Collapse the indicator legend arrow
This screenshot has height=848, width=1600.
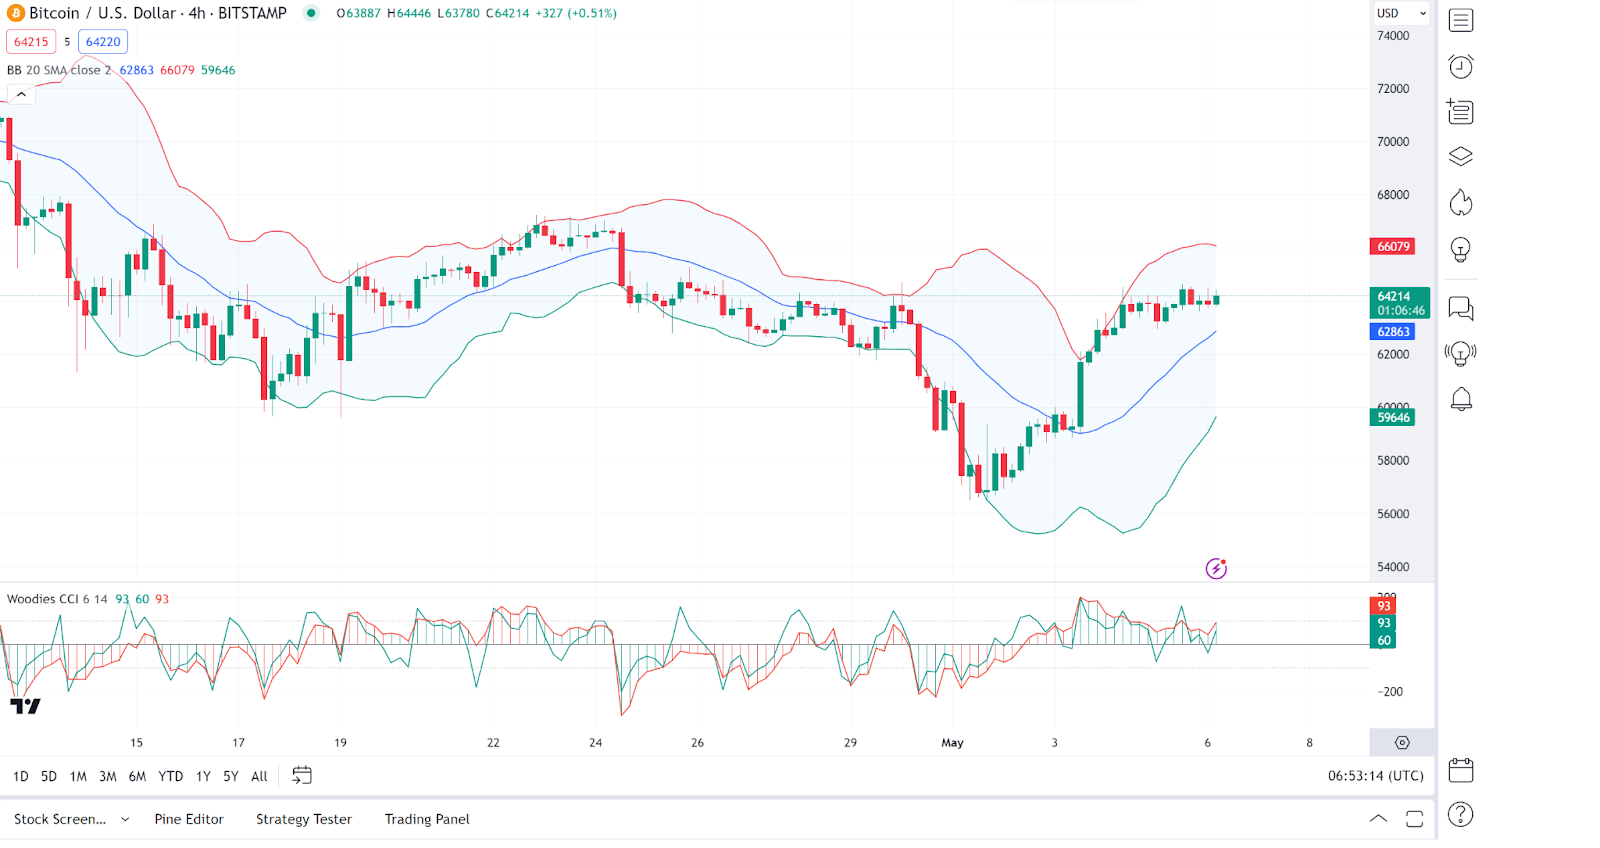point(21,94)
